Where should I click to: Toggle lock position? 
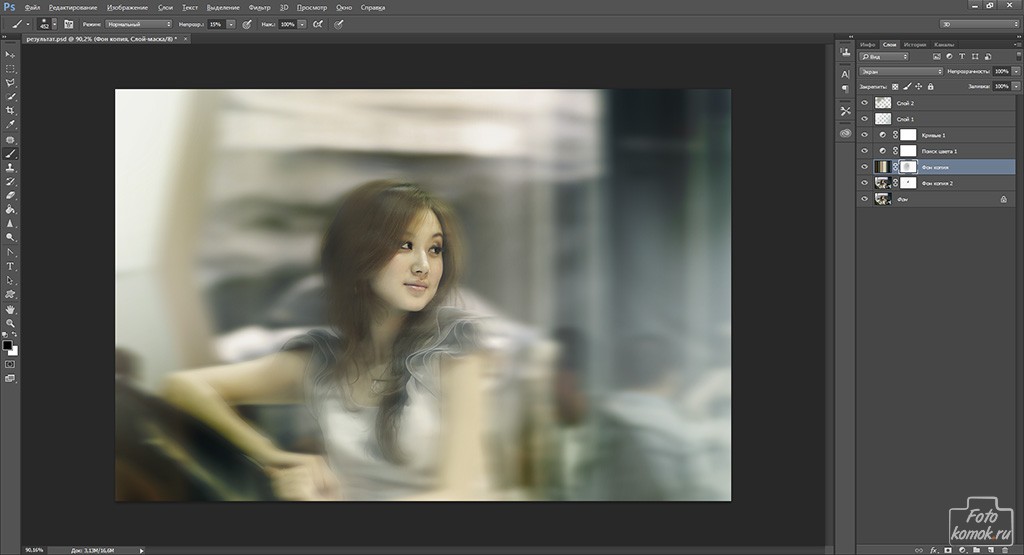(x=919, y=86)
